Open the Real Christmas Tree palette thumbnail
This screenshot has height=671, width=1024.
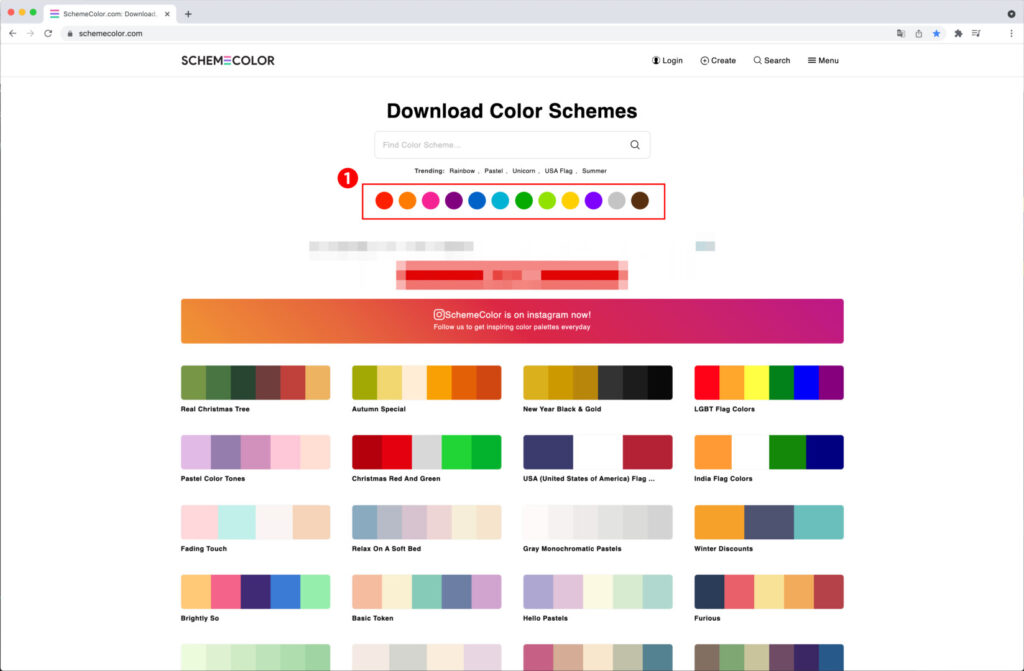click(255, 382)
